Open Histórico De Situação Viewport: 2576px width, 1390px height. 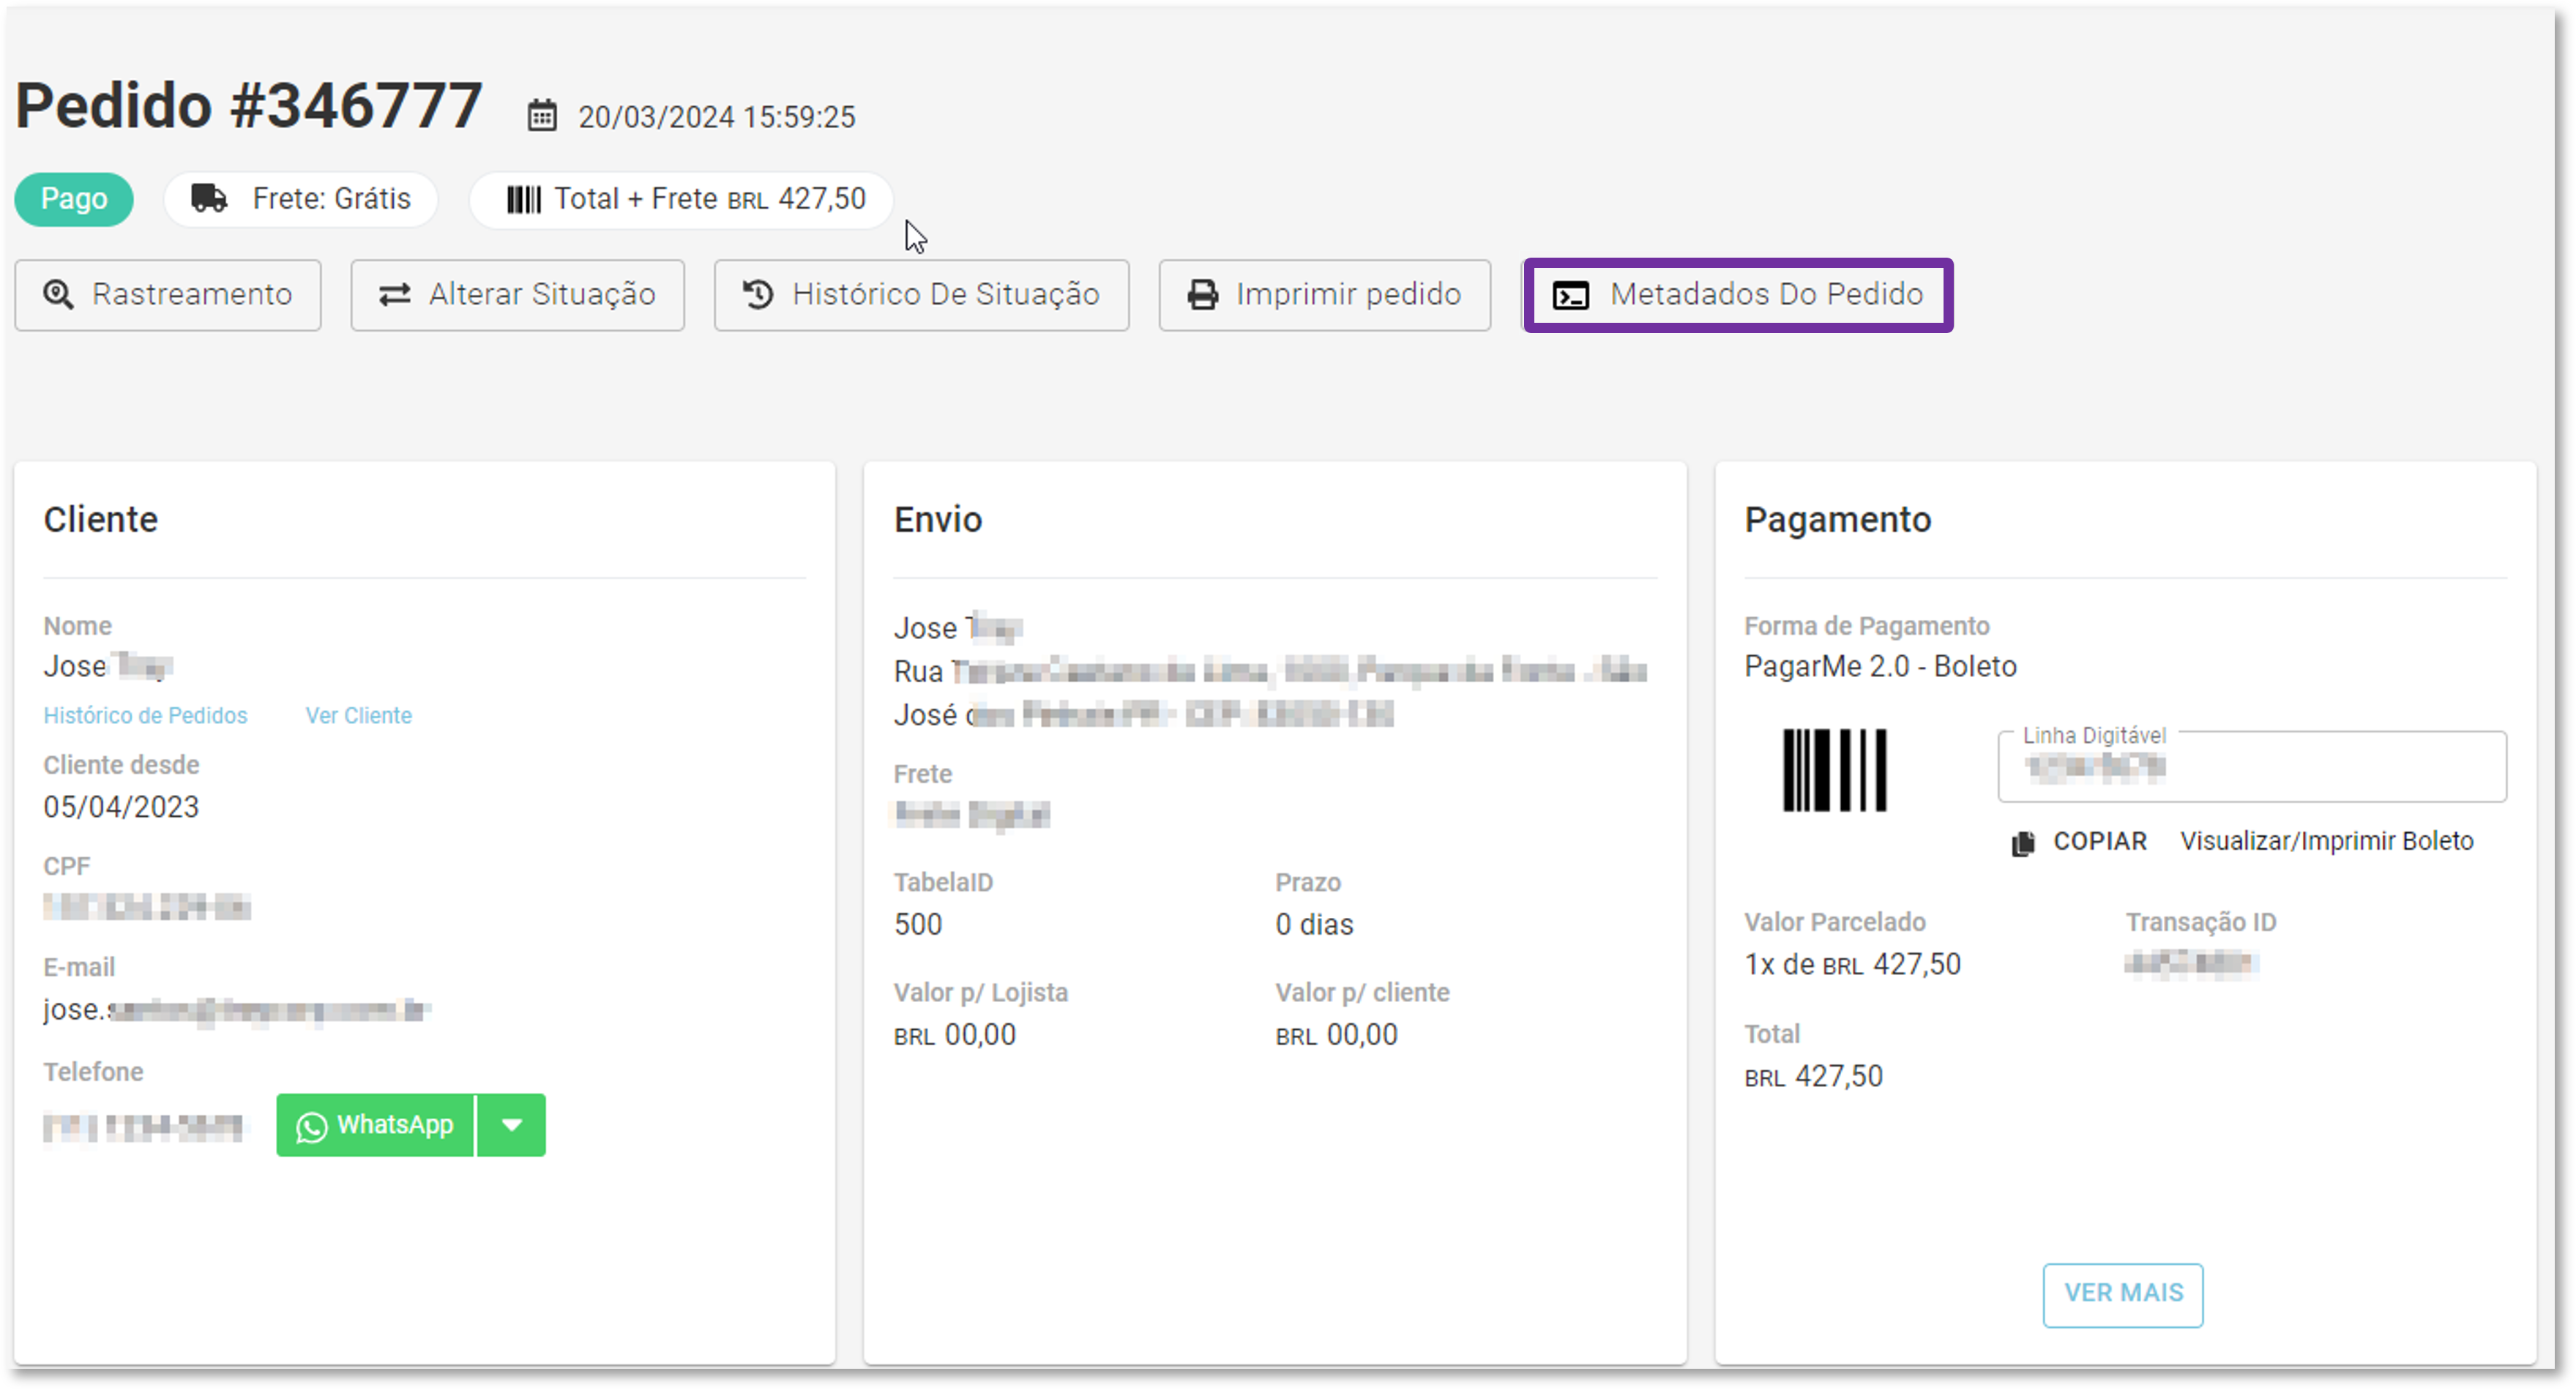pos(921,295)
